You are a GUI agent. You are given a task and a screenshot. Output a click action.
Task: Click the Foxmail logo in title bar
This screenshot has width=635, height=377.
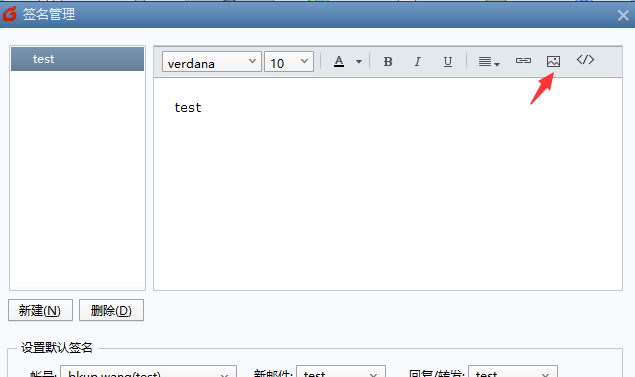(10, 14)
